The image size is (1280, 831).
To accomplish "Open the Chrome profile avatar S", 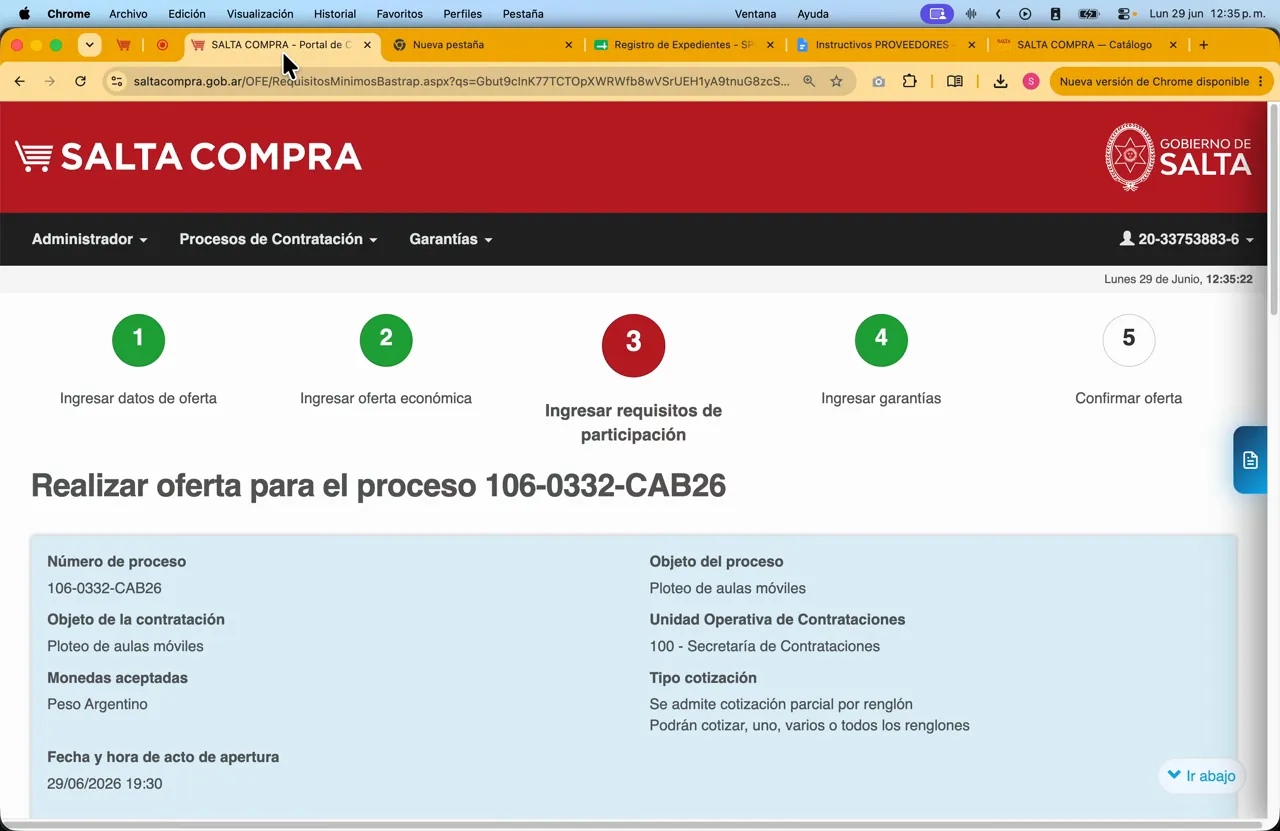I will pyautogui.click(x=1031, y=81).
